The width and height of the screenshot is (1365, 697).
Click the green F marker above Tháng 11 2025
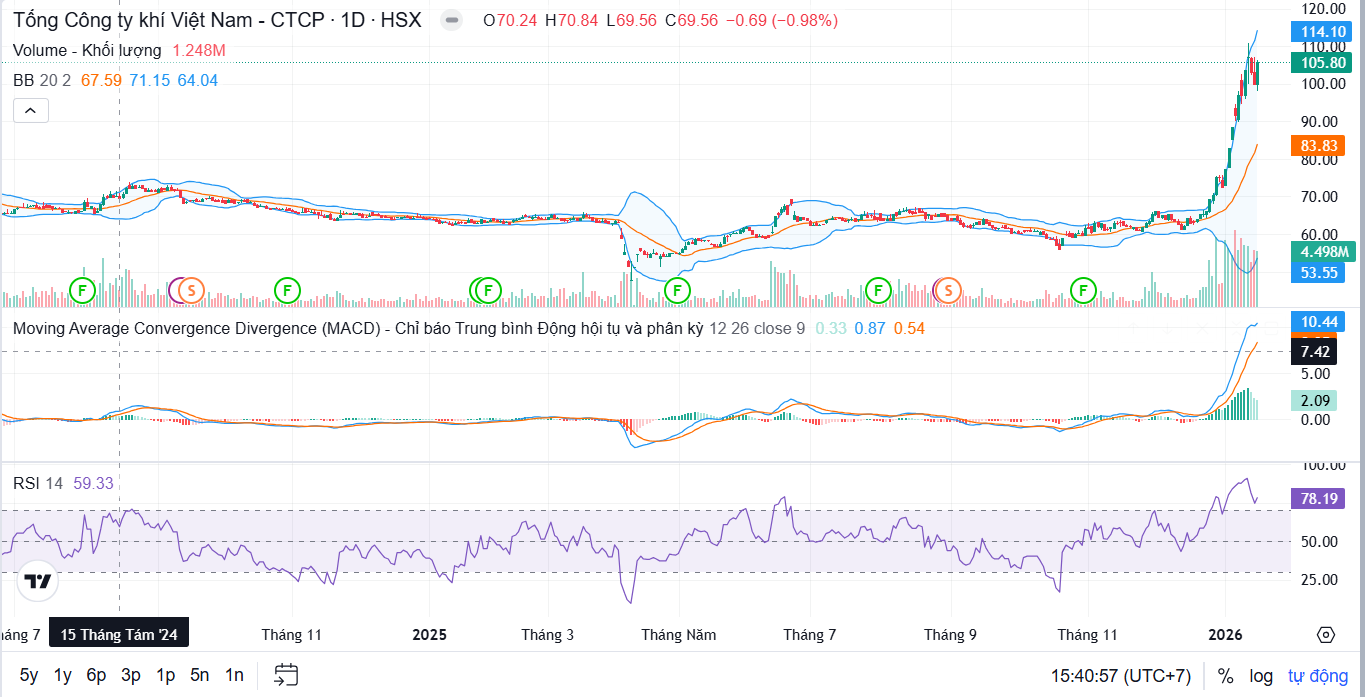[1083, 291]
